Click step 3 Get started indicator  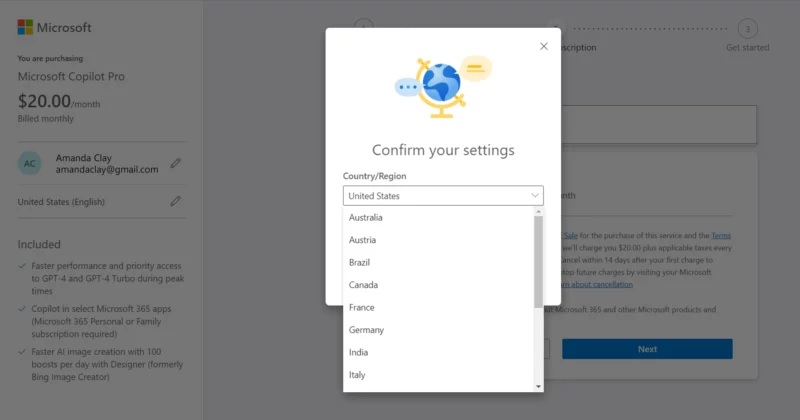coord(747,29)
